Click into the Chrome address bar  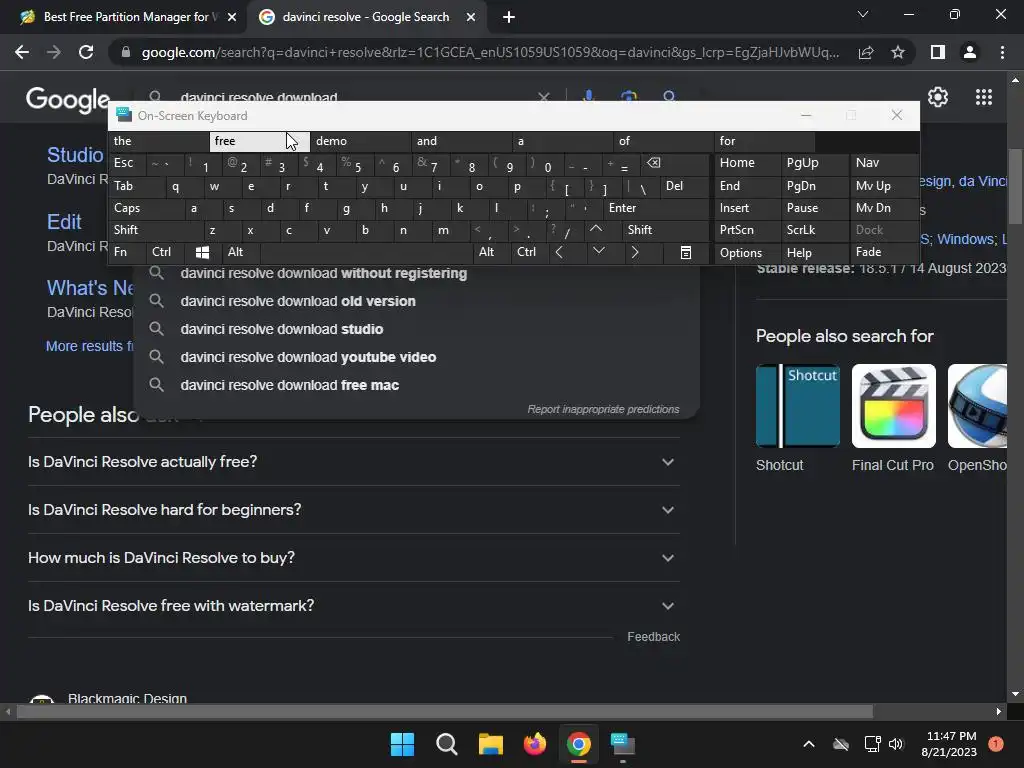pos(490,52)
